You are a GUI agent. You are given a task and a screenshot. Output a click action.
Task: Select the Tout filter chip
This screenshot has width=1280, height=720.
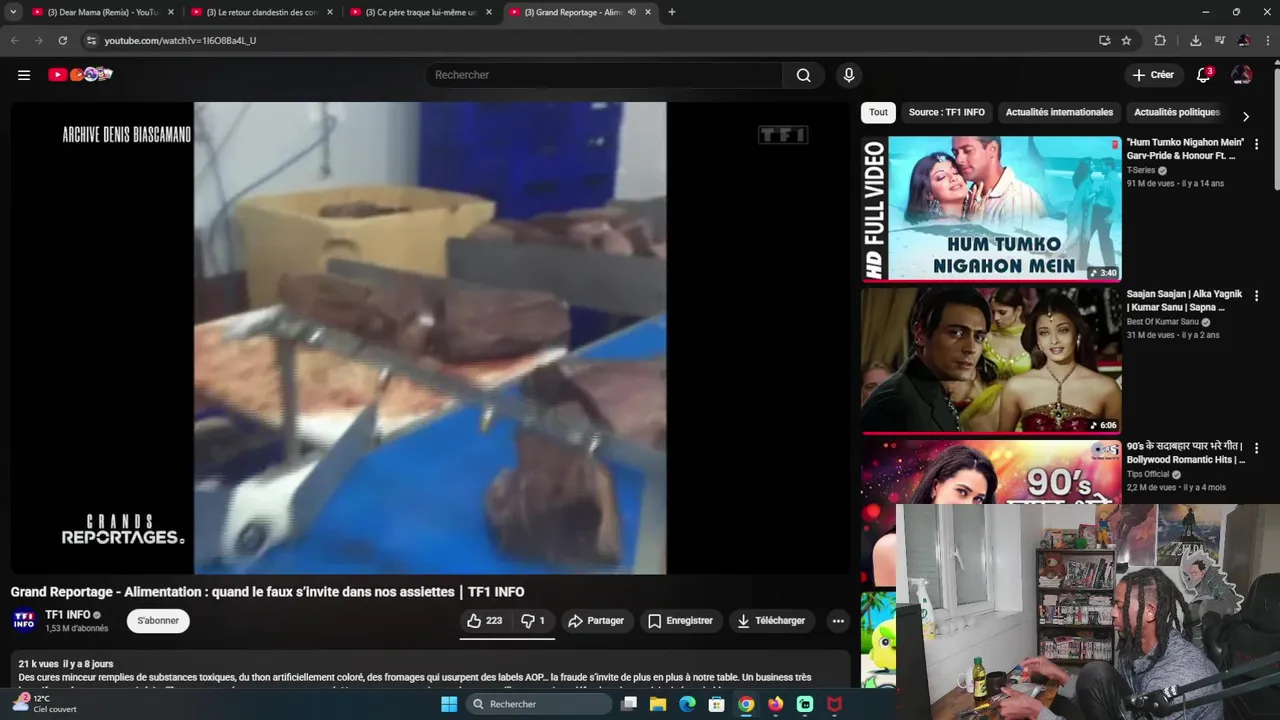[878, 113]
